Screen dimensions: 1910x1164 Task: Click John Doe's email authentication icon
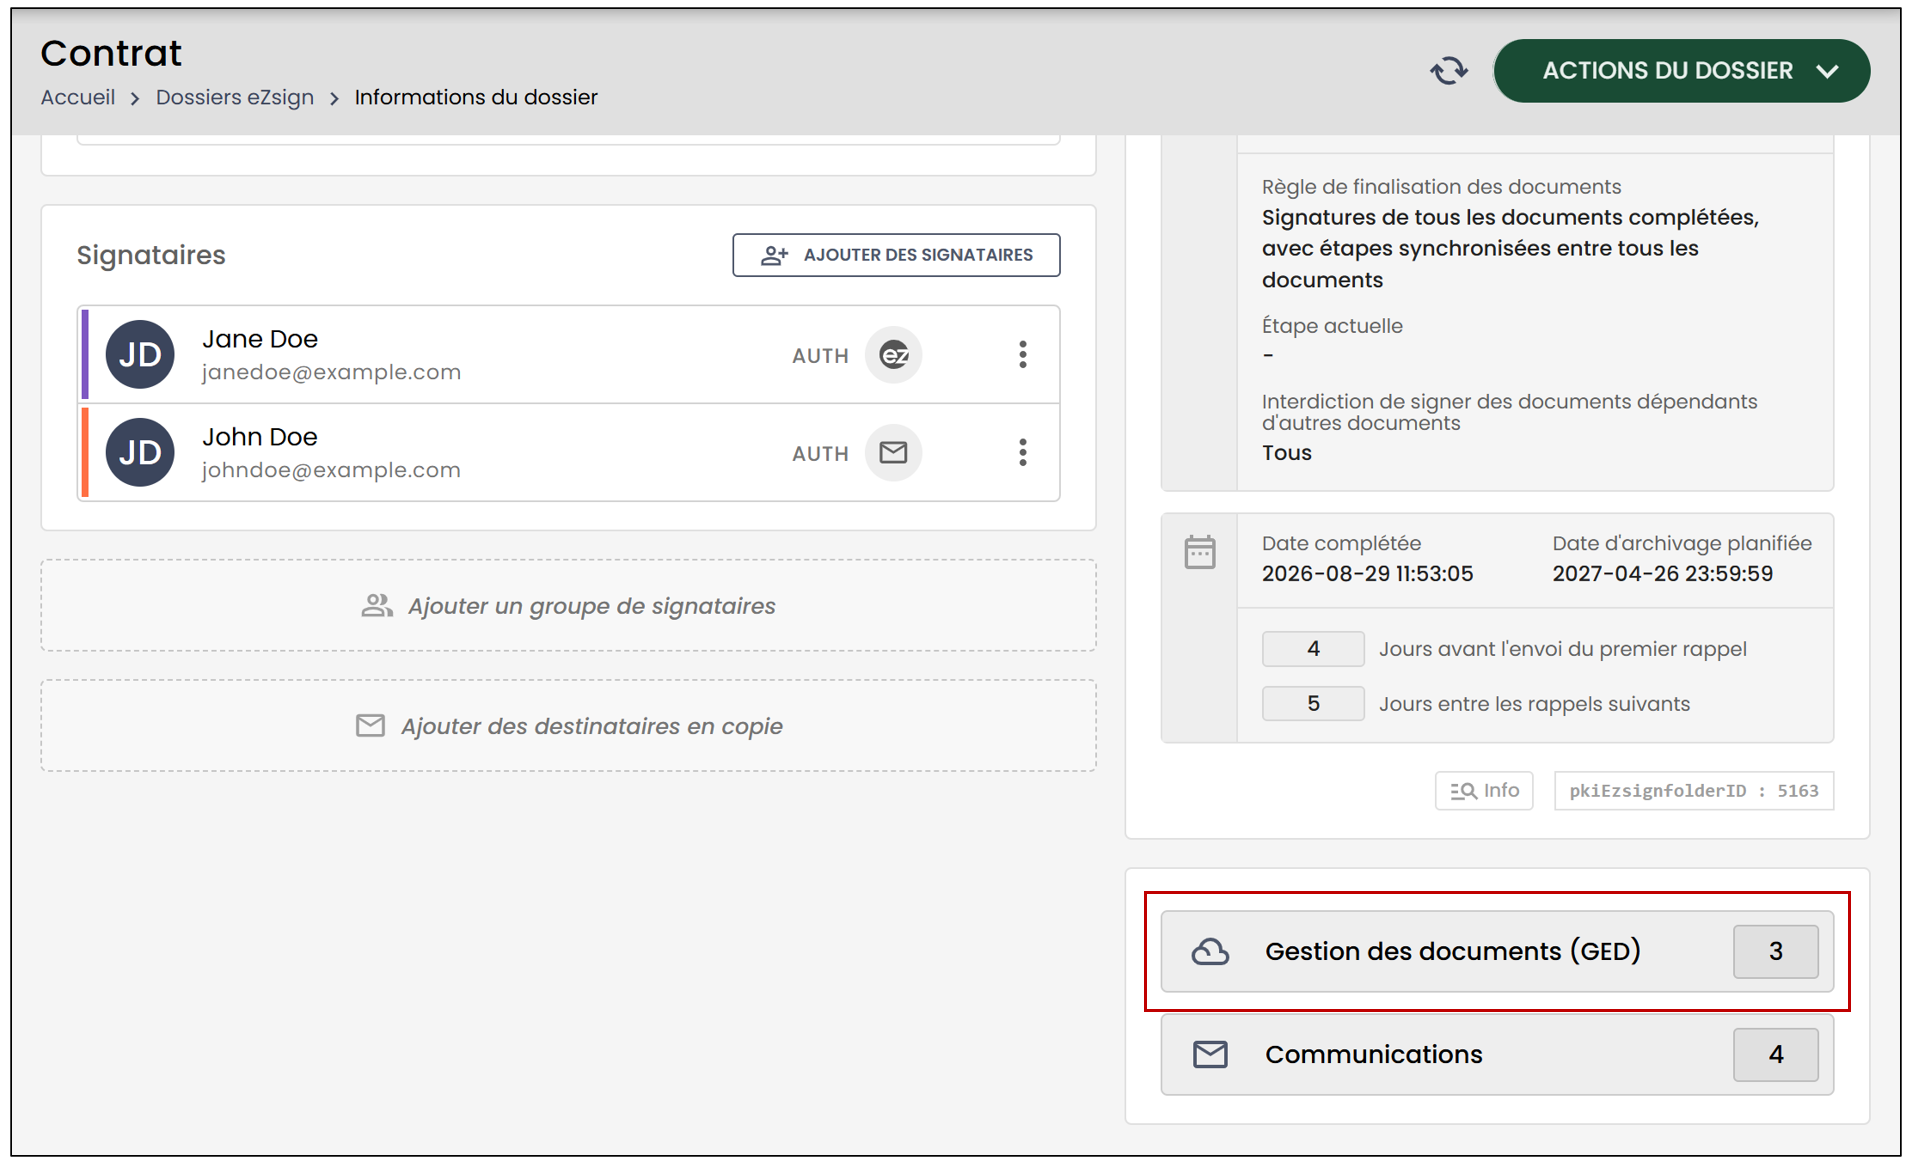pyautogui.click(x=893, y=453)
